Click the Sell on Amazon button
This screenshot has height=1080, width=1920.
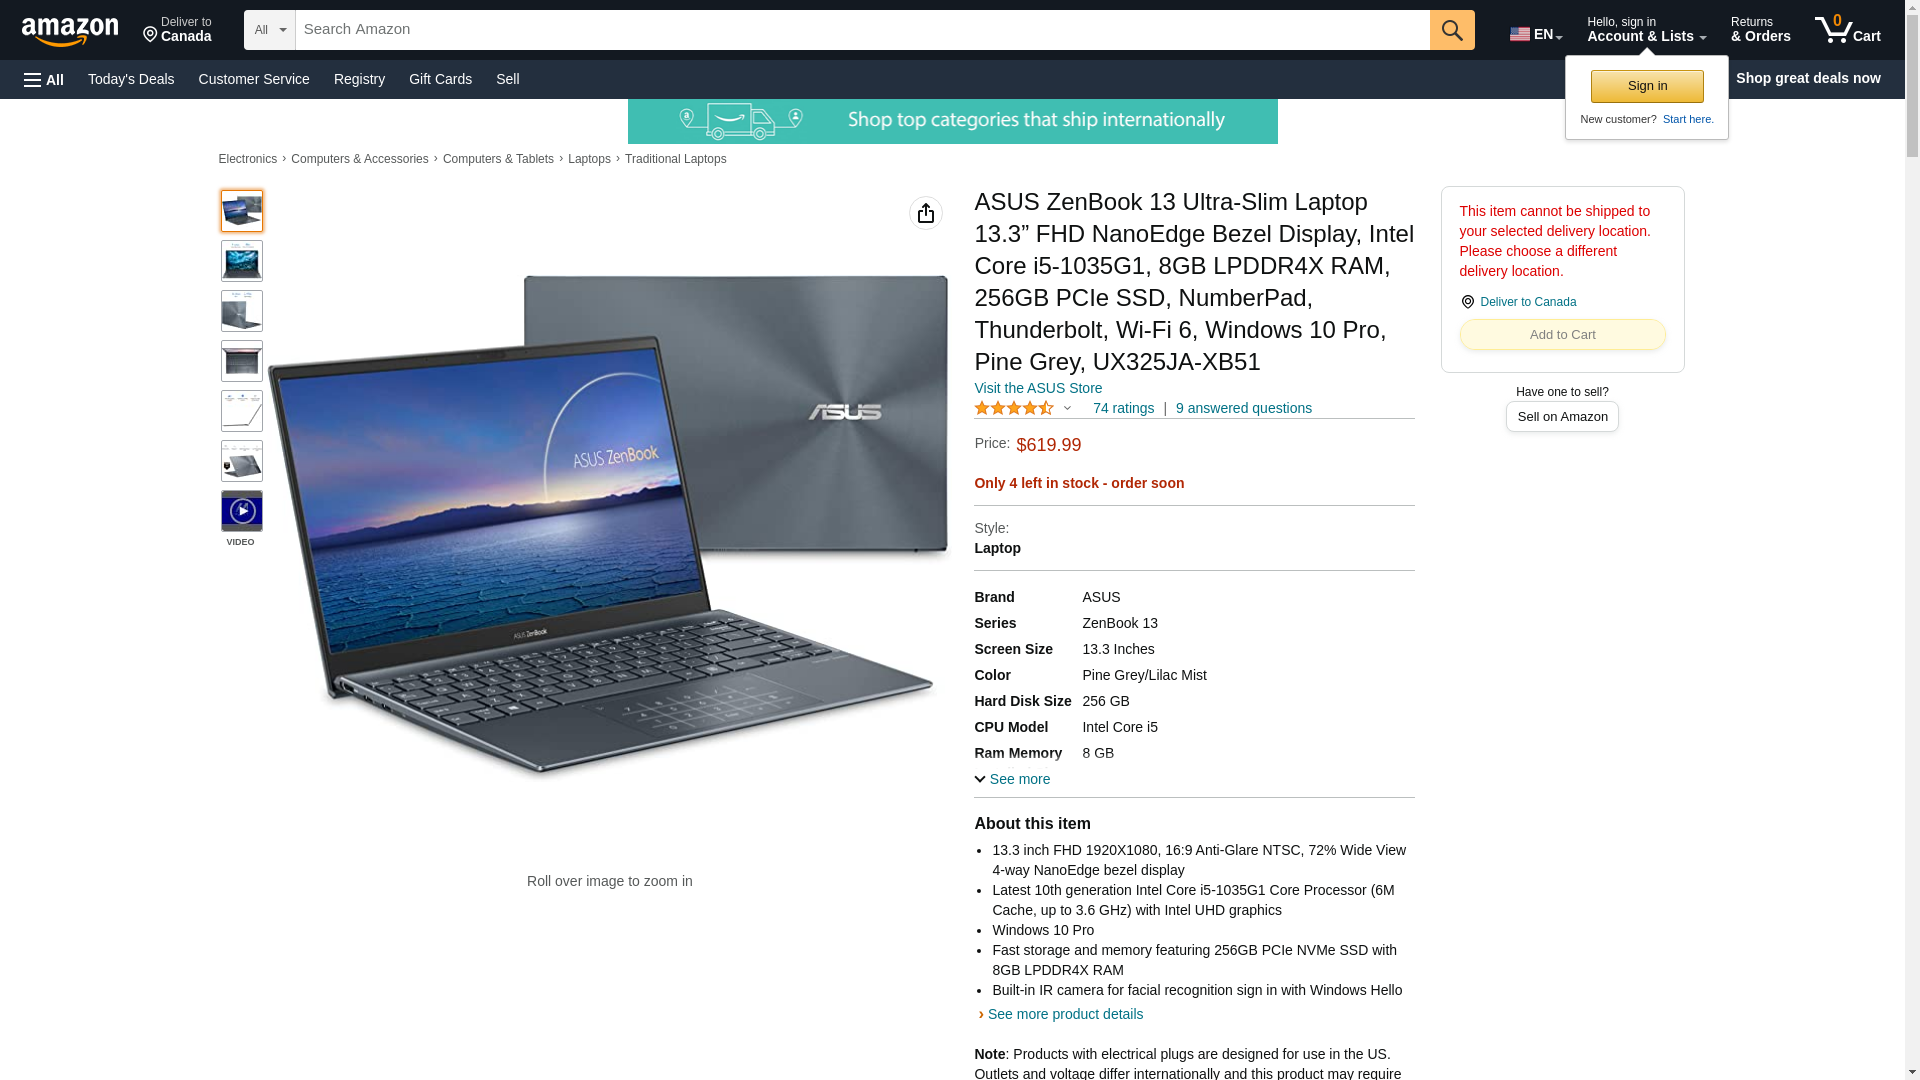(x=1562, y=416)
